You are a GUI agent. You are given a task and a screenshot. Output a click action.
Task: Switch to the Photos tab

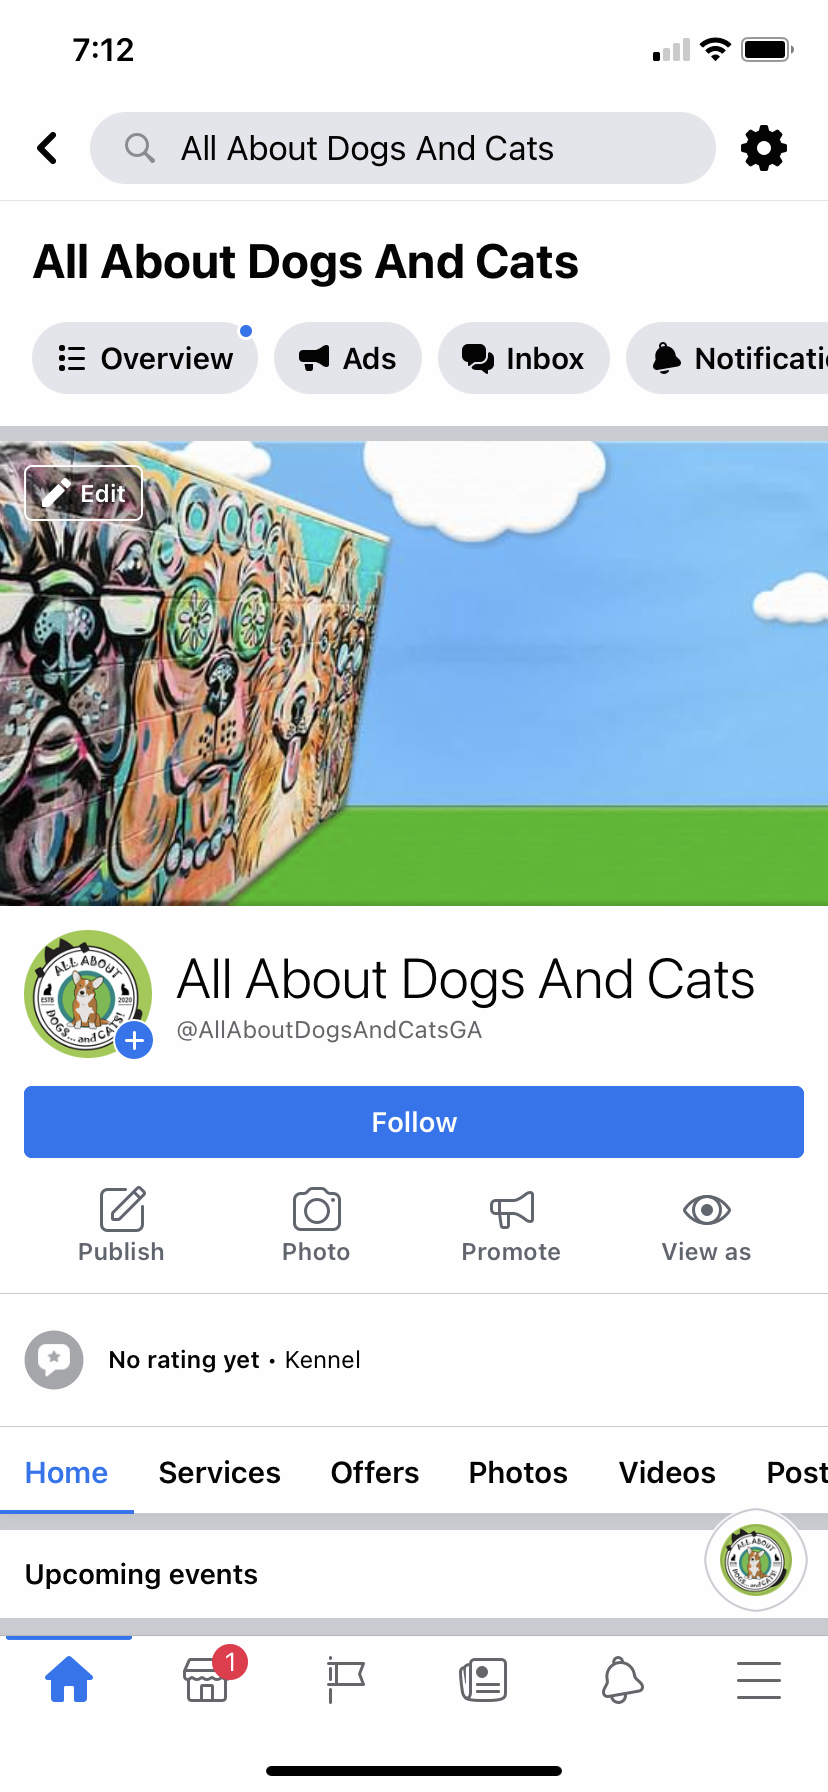(x=518, y=1472)
